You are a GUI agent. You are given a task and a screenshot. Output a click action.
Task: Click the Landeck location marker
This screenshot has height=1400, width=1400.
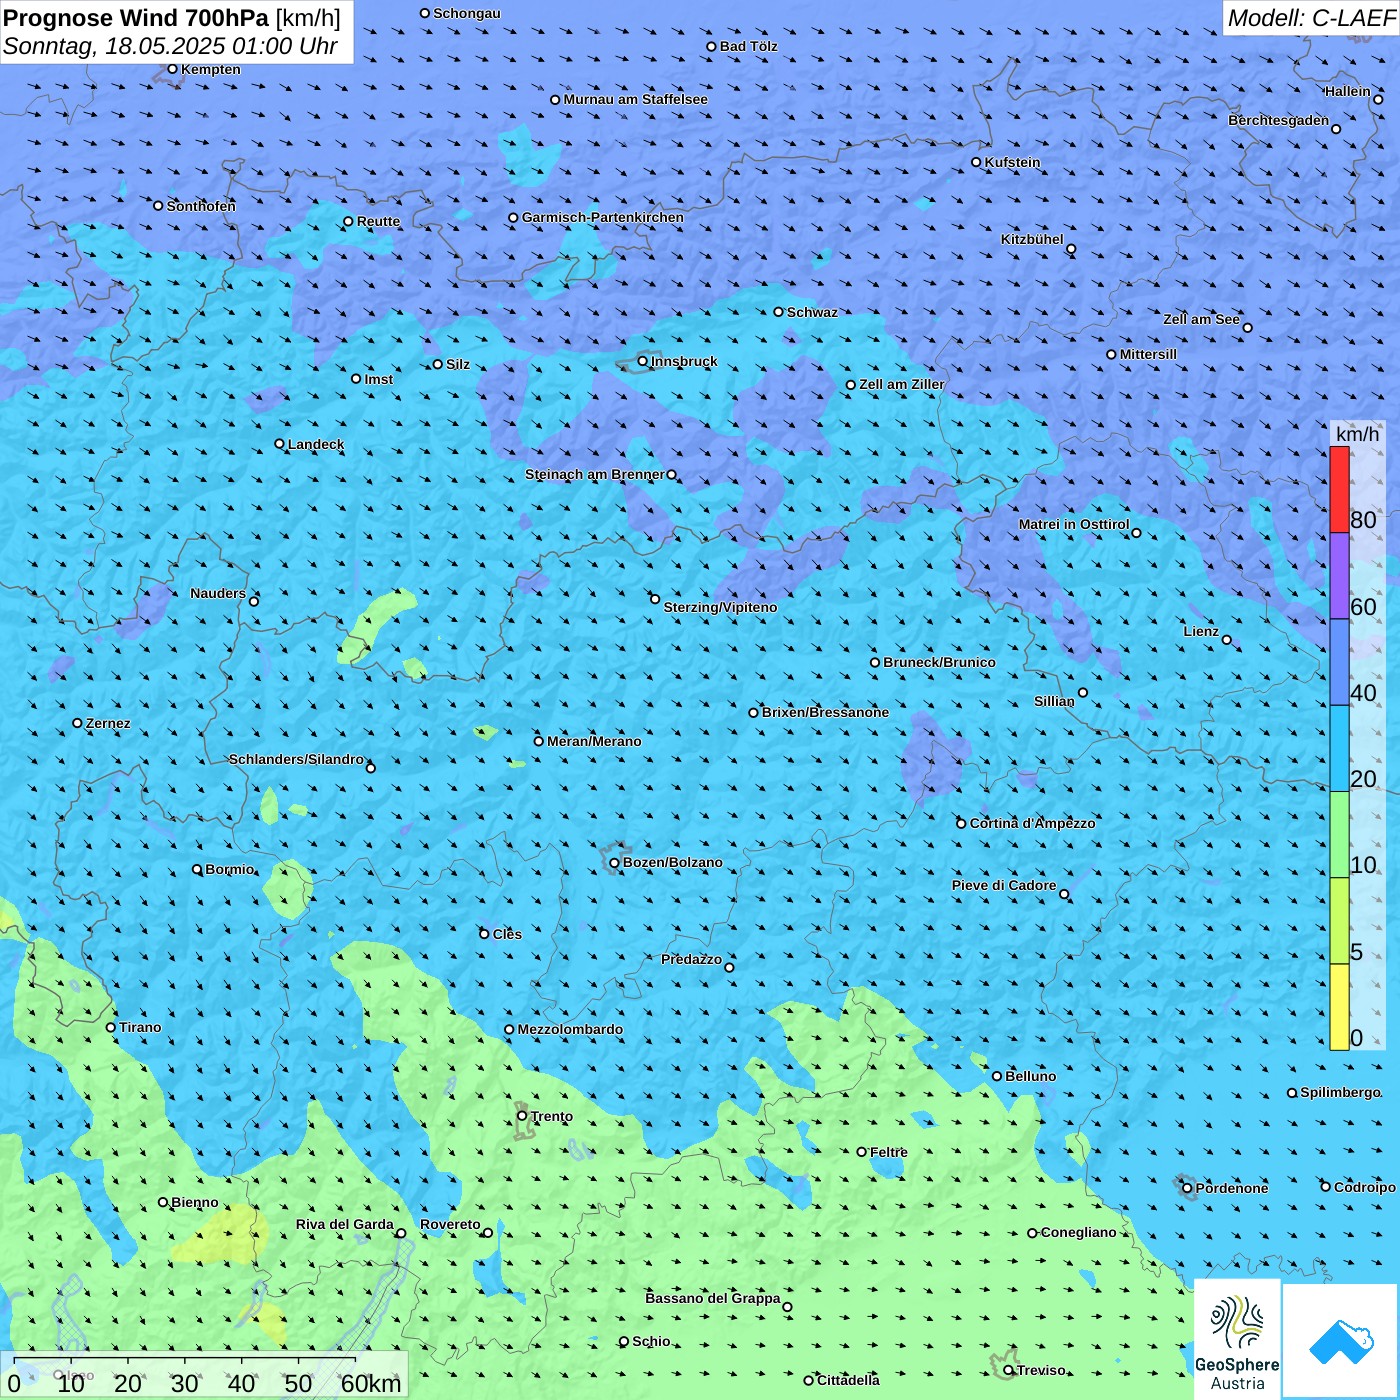pyautogui.click(x=280, y=444)
